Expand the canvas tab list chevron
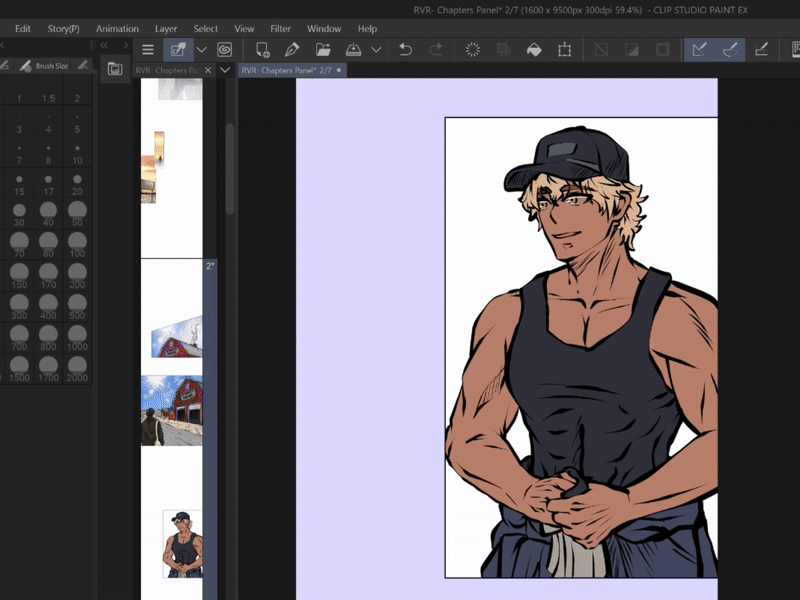This screenshot has height=600, width=800. 225,70
